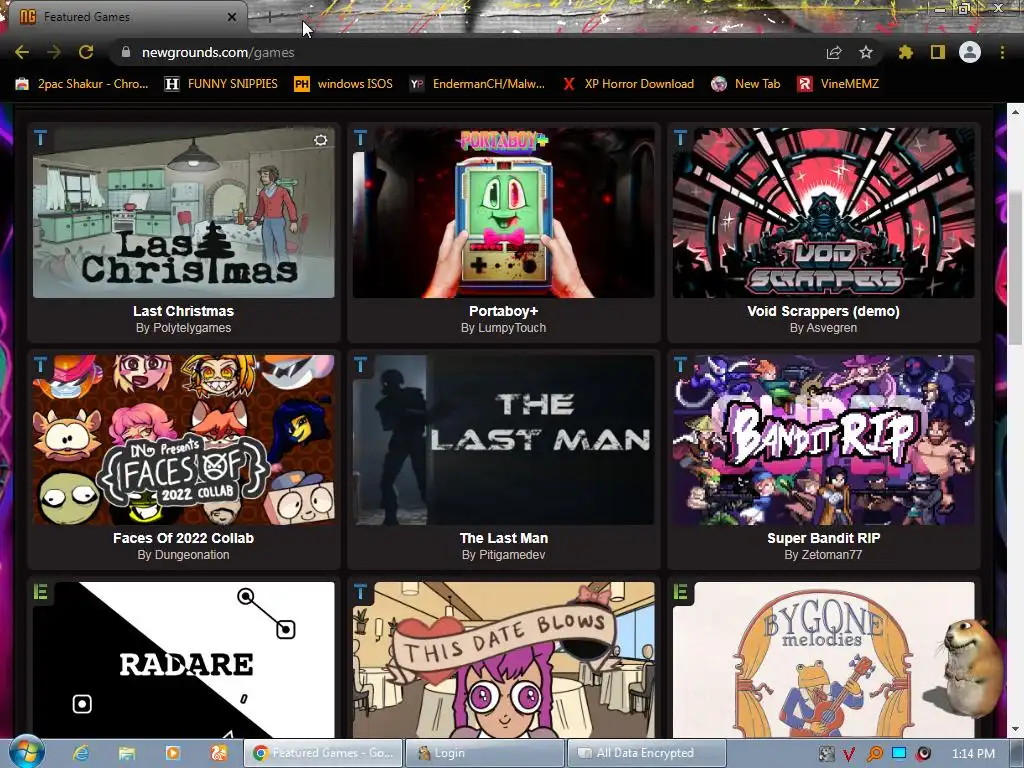This screenshot has height=768, width=1024.
Task: Click the gear icon on Last Christmas thumbnail
Action: [x=320, y=140]
